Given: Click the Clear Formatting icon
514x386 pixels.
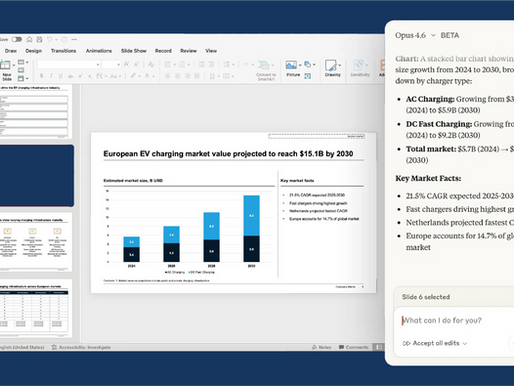Looking at the screenshot, I should point(151,64).
